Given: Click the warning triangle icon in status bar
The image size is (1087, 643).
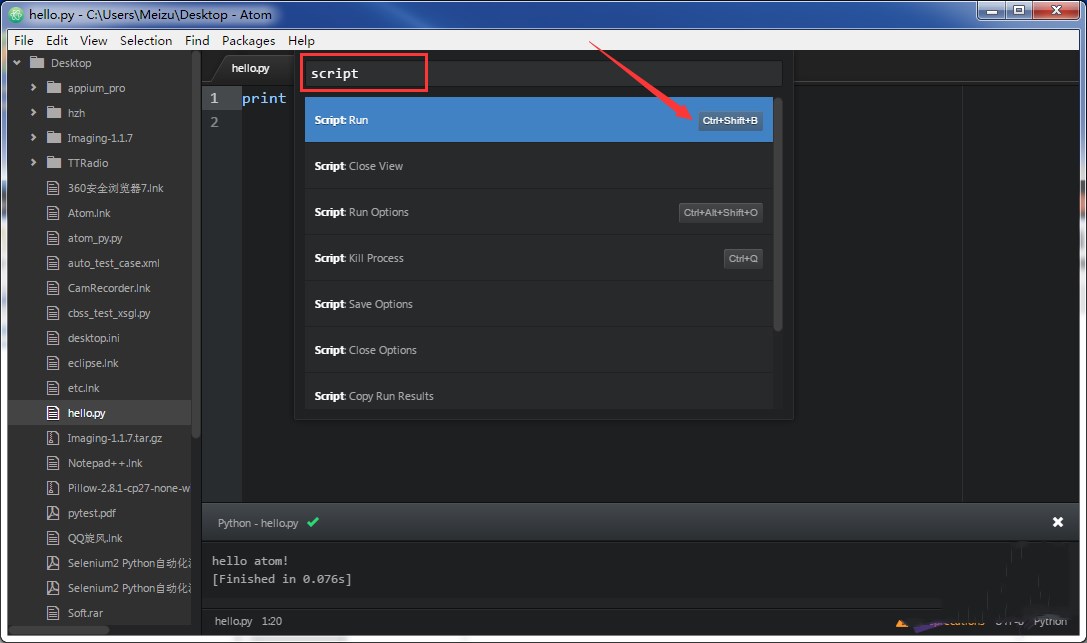Looking at the screenshot, I should tap(902, 623).
